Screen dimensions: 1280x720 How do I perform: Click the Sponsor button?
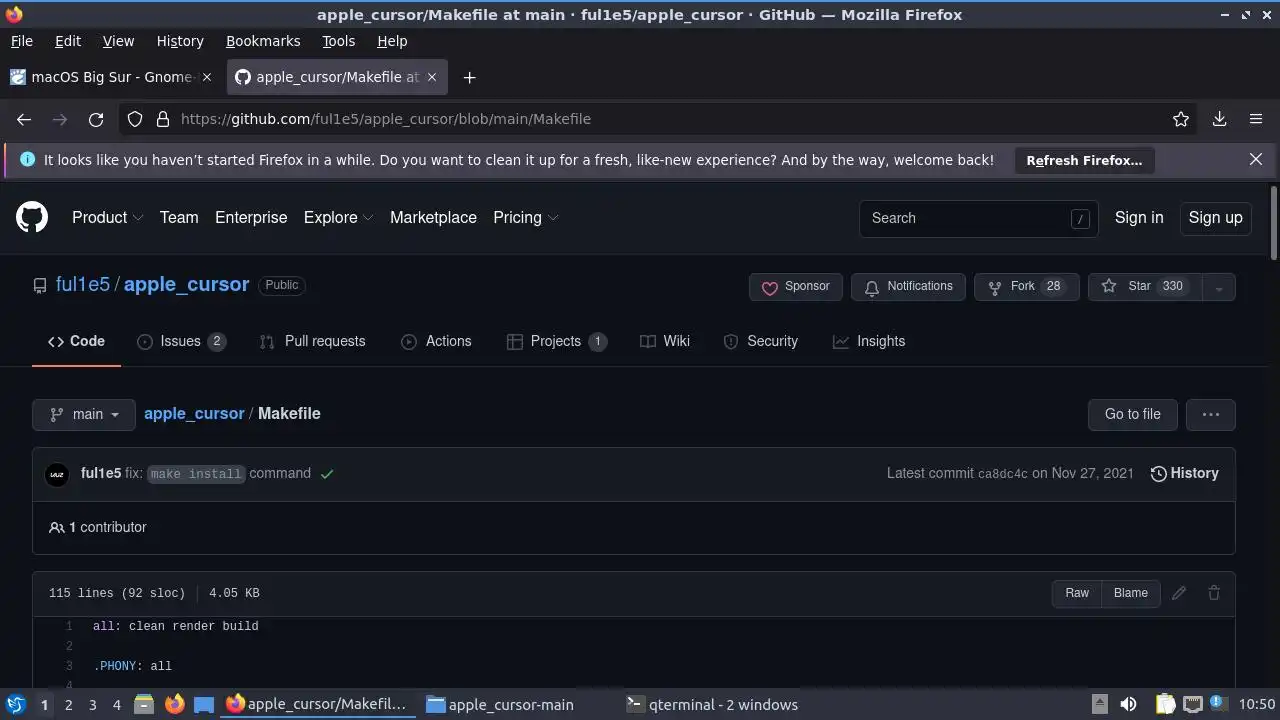[796, 287]
